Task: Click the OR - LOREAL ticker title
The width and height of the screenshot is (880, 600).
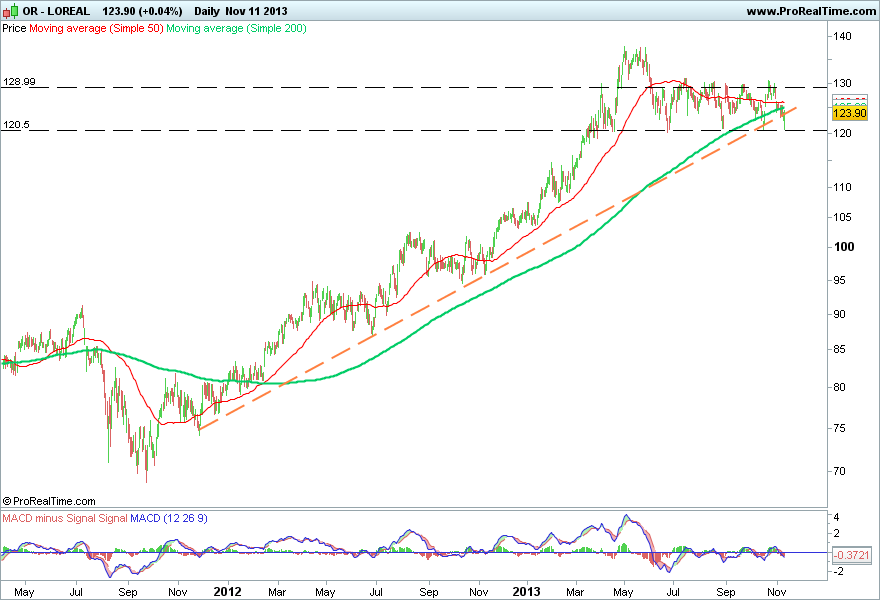Action: click(x=56, y=11)
